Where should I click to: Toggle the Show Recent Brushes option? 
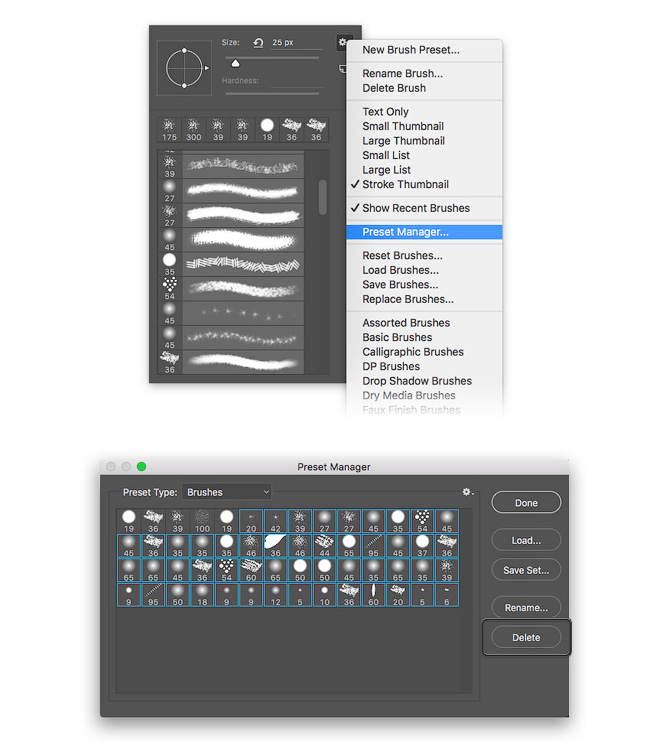(415, 208)
